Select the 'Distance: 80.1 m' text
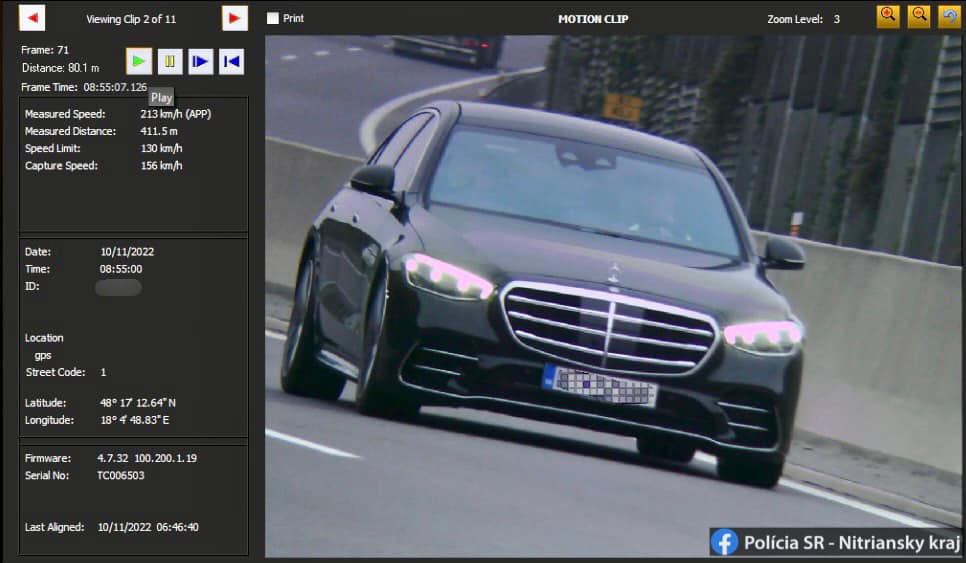Image resolution: width=966 pixels, height=563 pixels. (x=60, y=68)
